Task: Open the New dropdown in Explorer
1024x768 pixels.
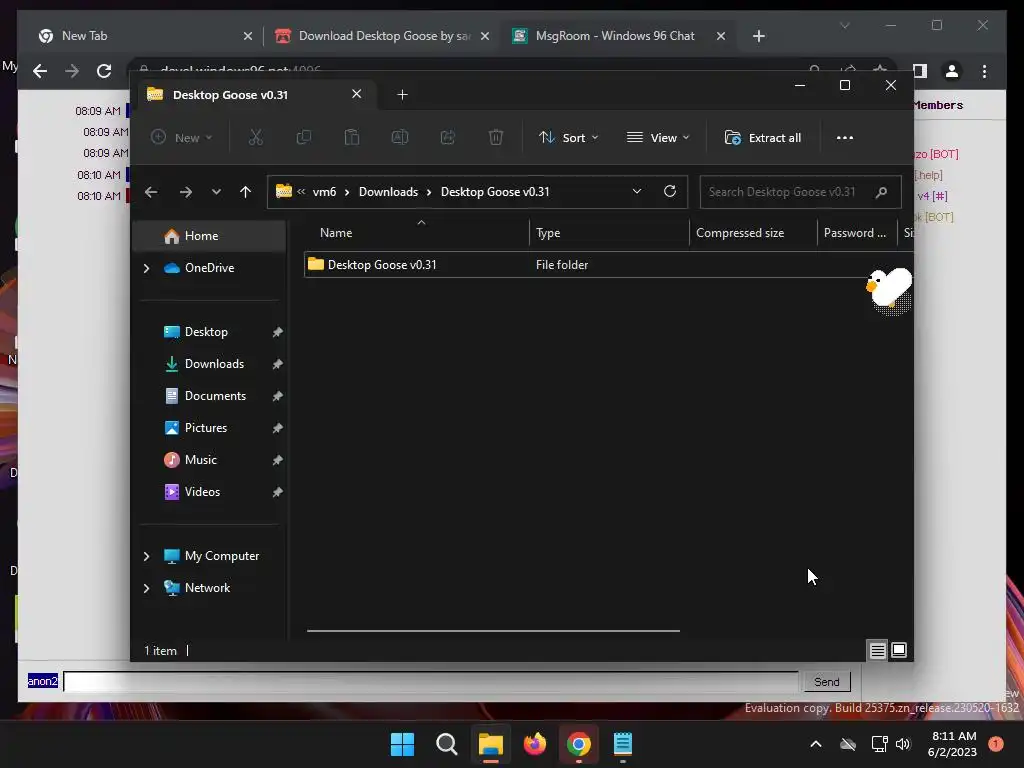Action: pyautogui.click(x=182, y=137)
